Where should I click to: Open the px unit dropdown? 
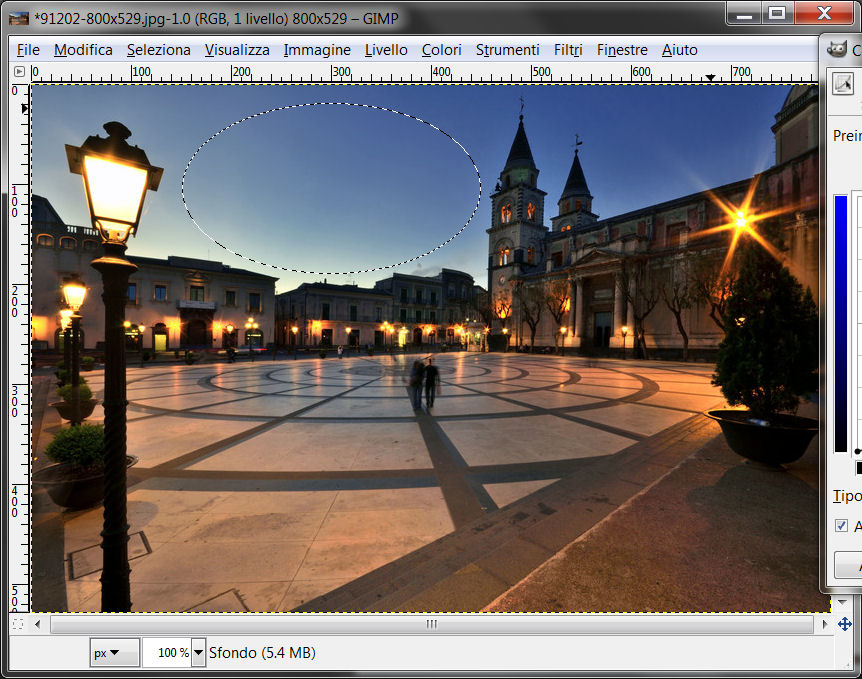coord(116,653)
